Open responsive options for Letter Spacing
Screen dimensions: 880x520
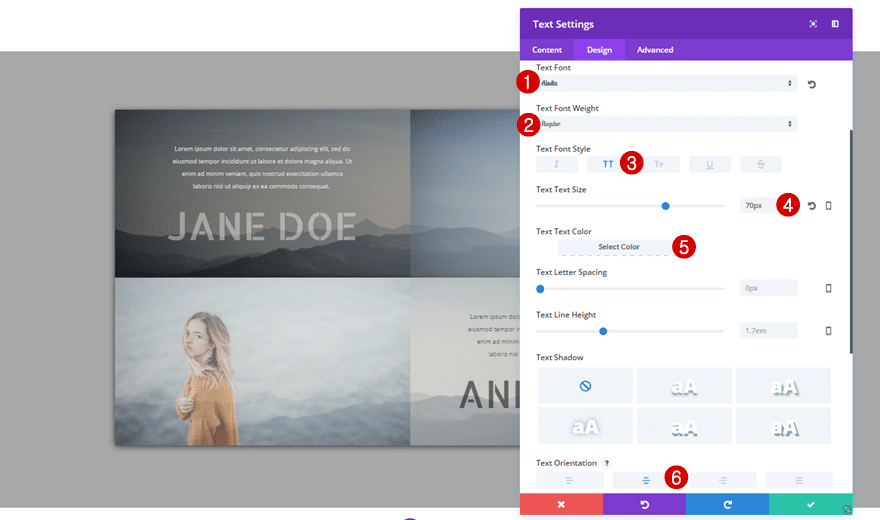click(x=828, y=288)
